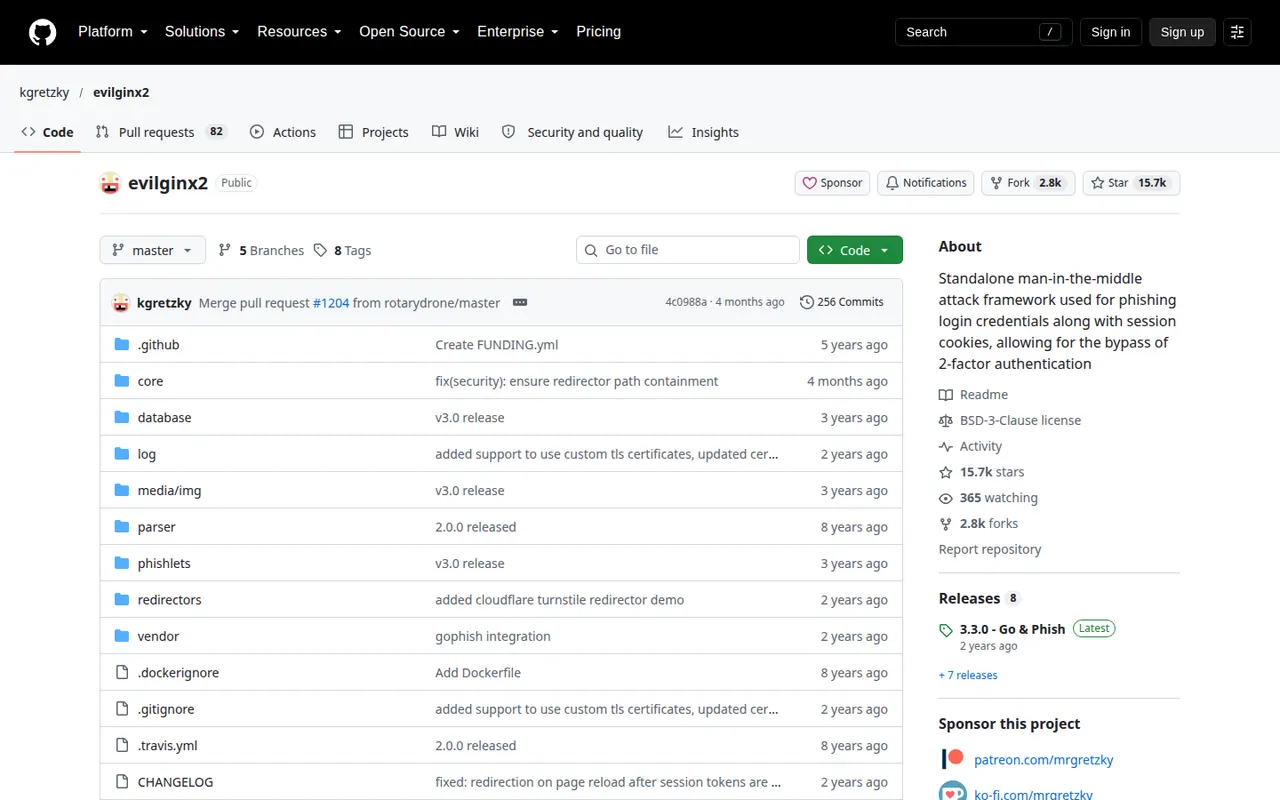Open Readme link in About
Viewport: 1280px width, 800px height.
click(973, 395)
